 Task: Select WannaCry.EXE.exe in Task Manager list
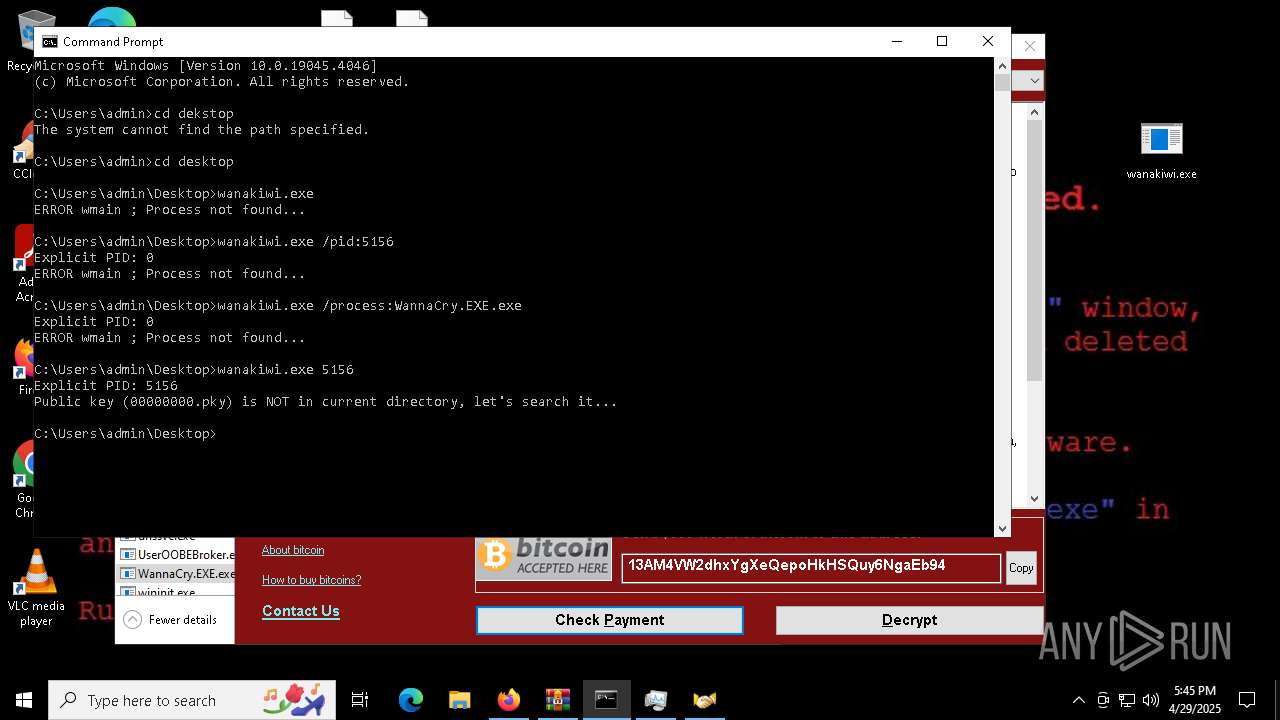[177, 574]
